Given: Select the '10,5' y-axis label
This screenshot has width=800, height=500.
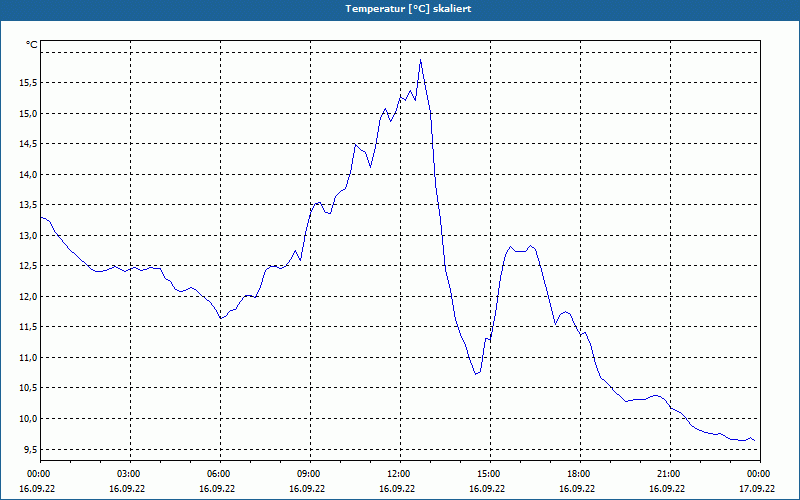Looking at the screenshot, I should click(28, 388).
